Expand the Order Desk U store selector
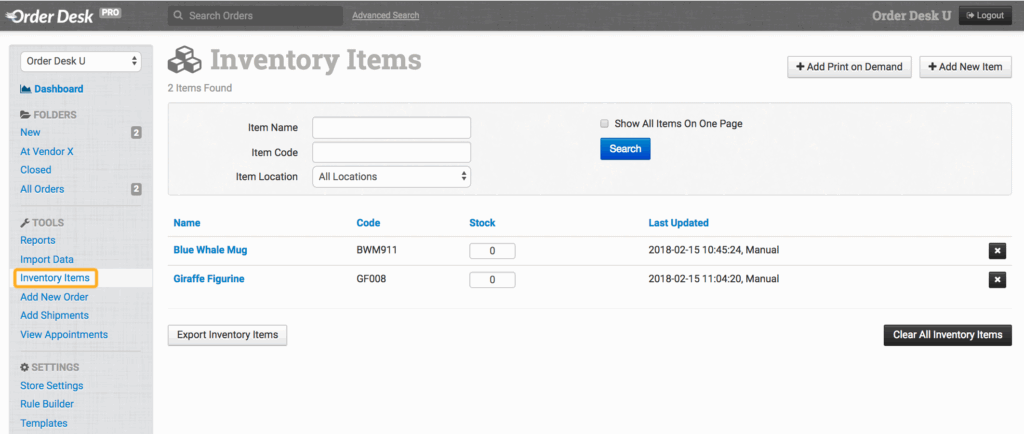Image resolution: width=1024 pixels, height=434 pixels. click(81, 62)
